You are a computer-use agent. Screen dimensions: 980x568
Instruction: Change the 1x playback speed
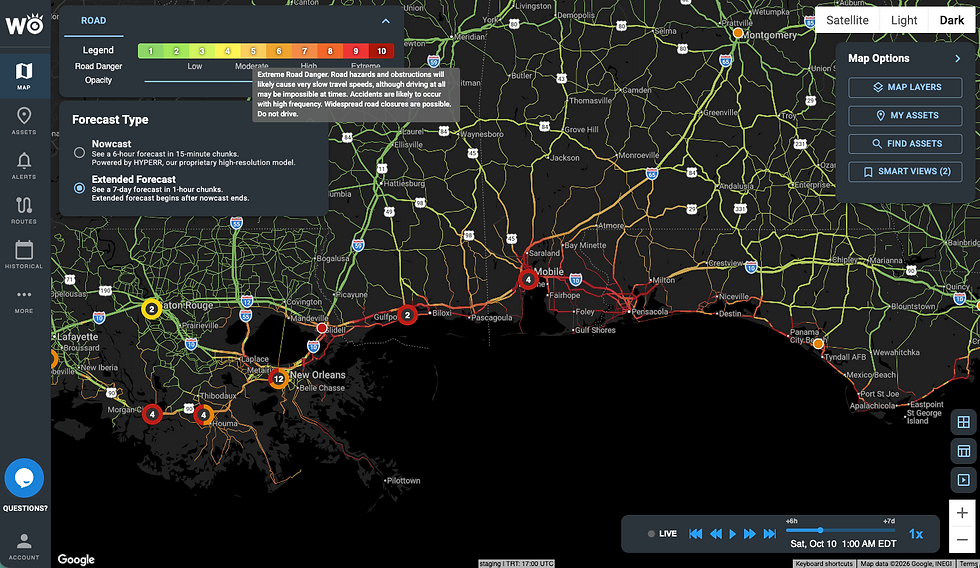coord(916,534)
